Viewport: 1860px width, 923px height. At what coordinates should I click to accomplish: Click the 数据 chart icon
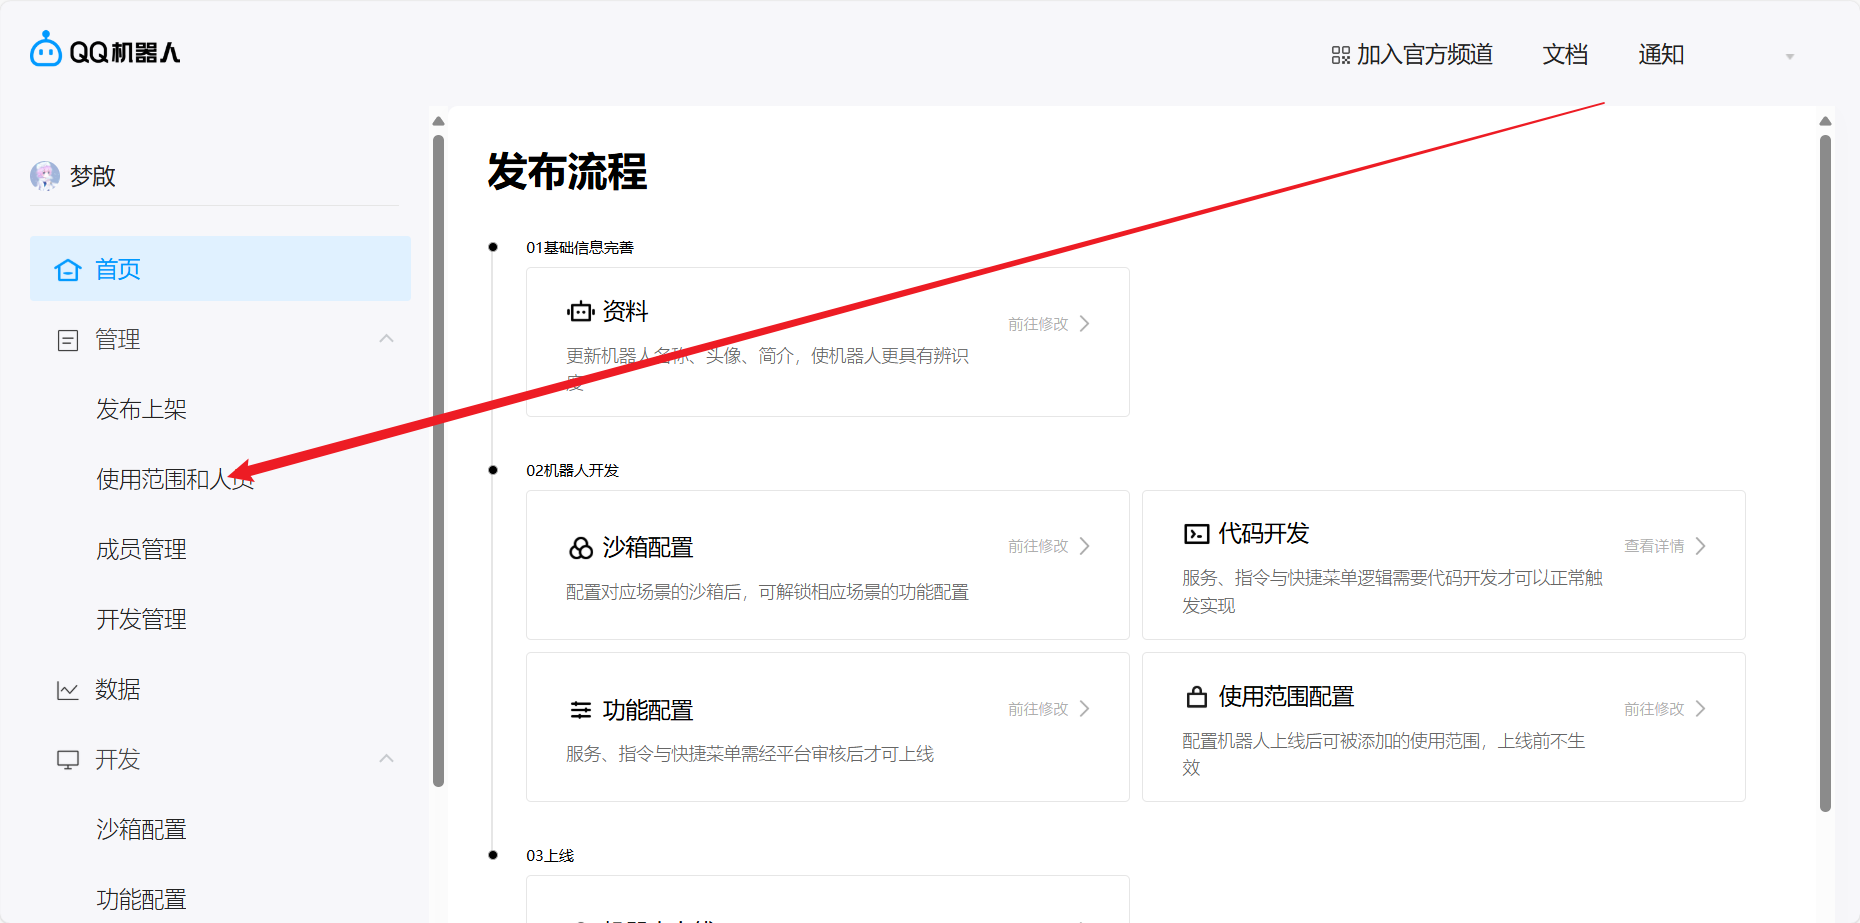[x=68, y=690]
